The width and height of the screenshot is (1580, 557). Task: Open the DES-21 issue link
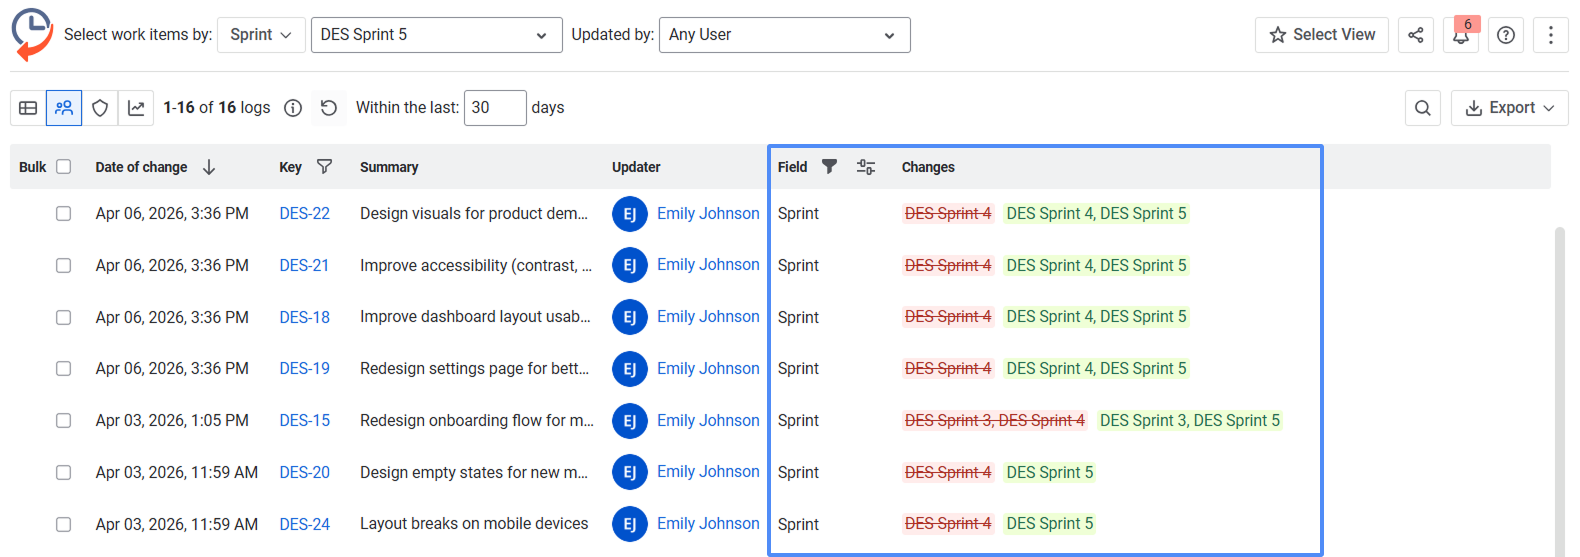304,265
